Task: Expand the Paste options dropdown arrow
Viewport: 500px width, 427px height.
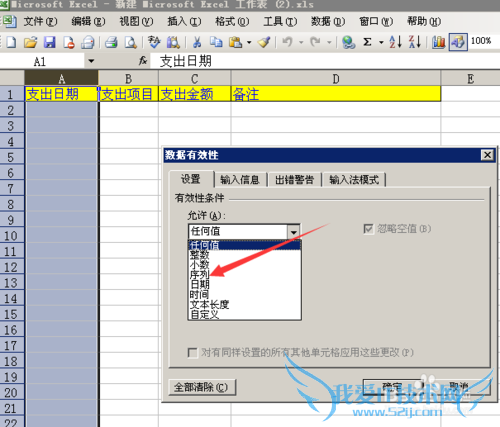Action: click(x=249, y=43)
